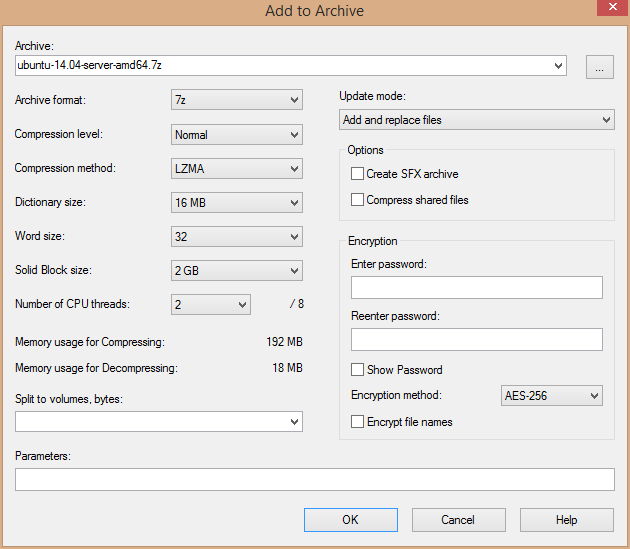Tick the Compress shared files checkbox
The height and width of the screenshot is (549, 630).
(x=357, y=200)
